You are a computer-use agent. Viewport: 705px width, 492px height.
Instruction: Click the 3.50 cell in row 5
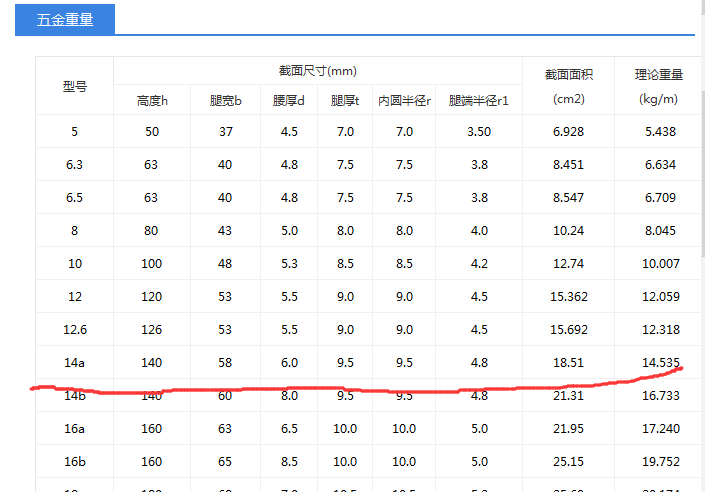tap(479, 132)
